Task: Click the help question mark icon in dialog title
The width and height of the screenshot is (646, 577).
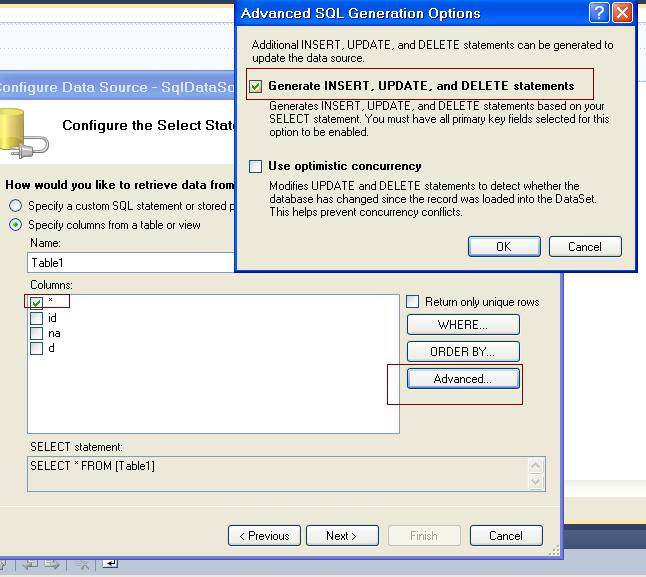Action: 599,12
